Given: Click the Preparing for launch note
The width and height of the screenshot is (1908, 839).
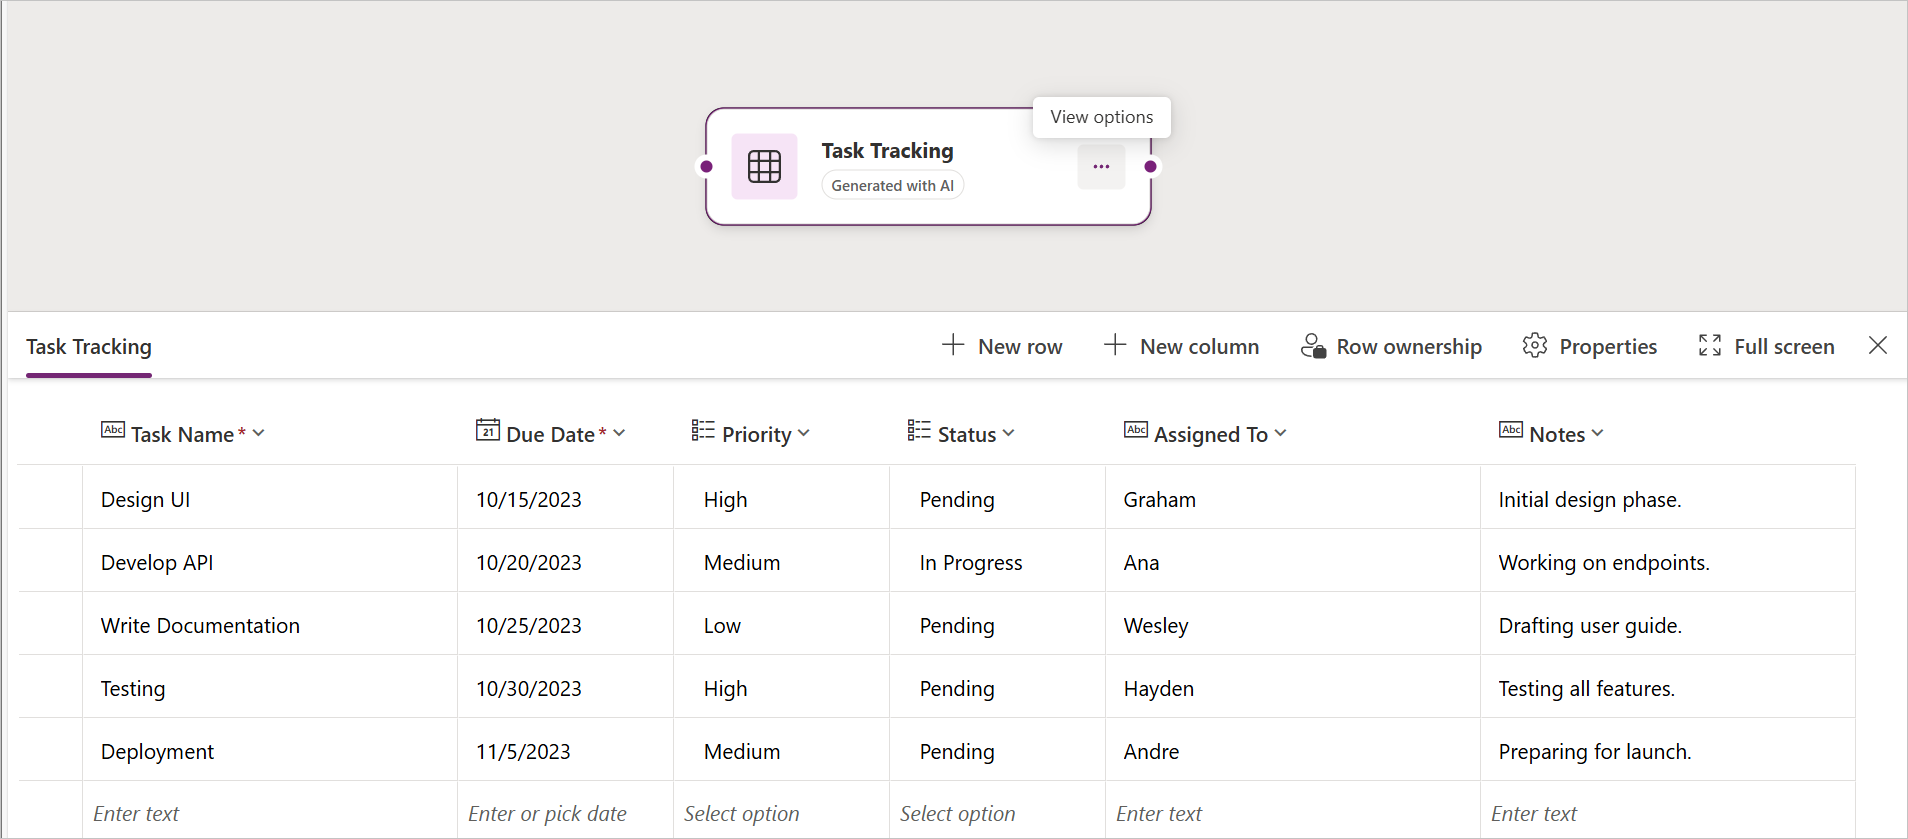Looking at the screenshot, I should (x=1668, y=751).
